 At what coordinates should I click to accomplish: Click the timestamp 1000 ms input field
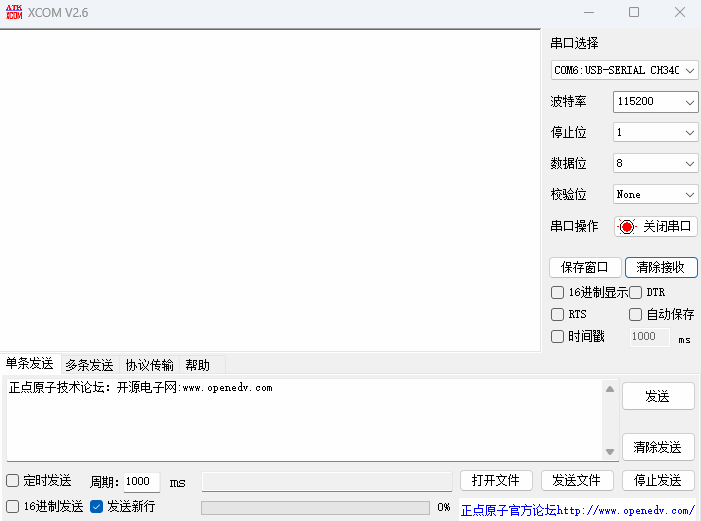pos(650,337)
